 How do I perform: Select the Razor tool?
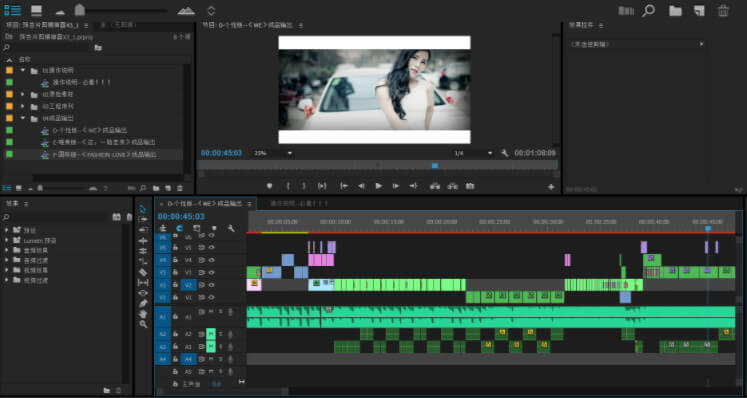point(143,272)
